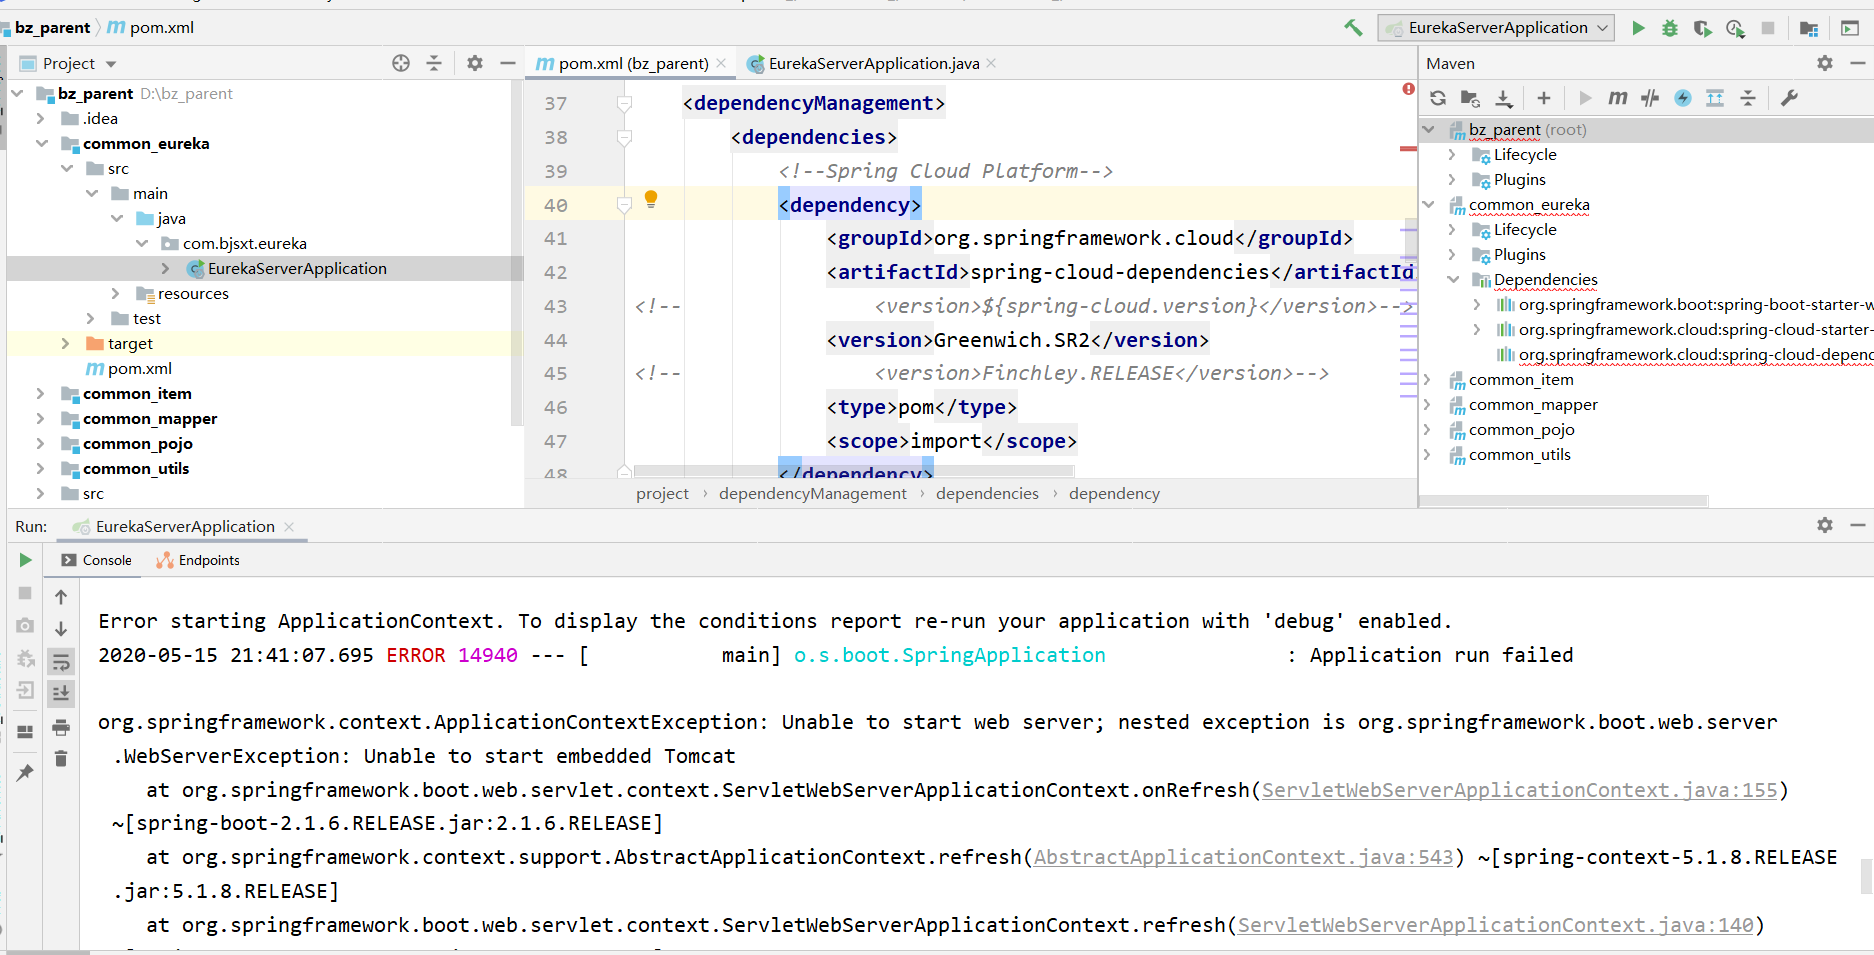The image size is (1874, 955).
Task: Click the fold marker on line 37
Action: click(624, 103)
